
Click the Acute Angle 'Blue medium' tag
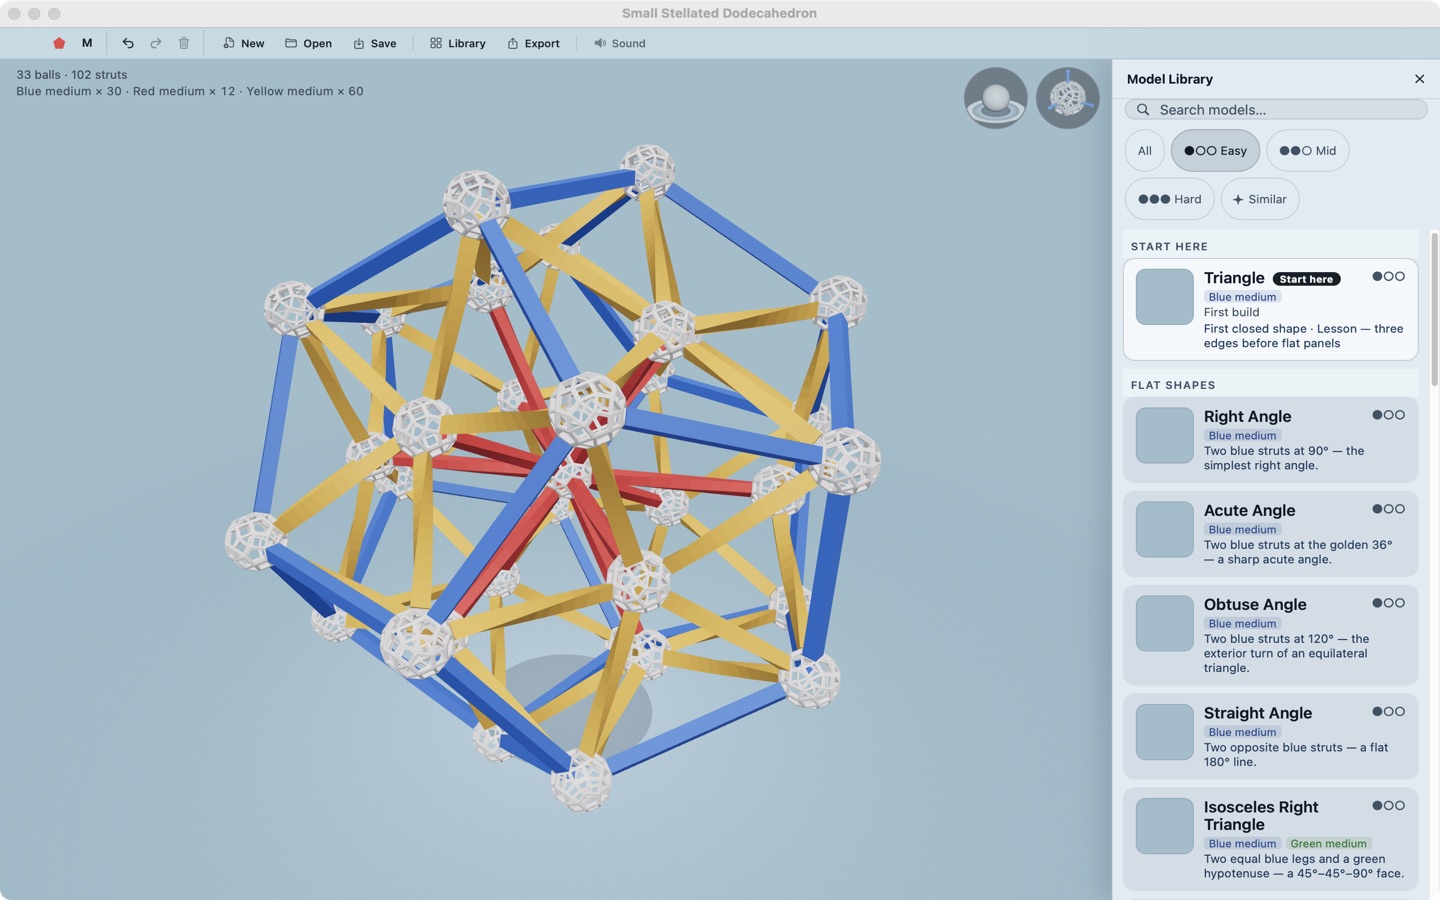coord(1242,530)
